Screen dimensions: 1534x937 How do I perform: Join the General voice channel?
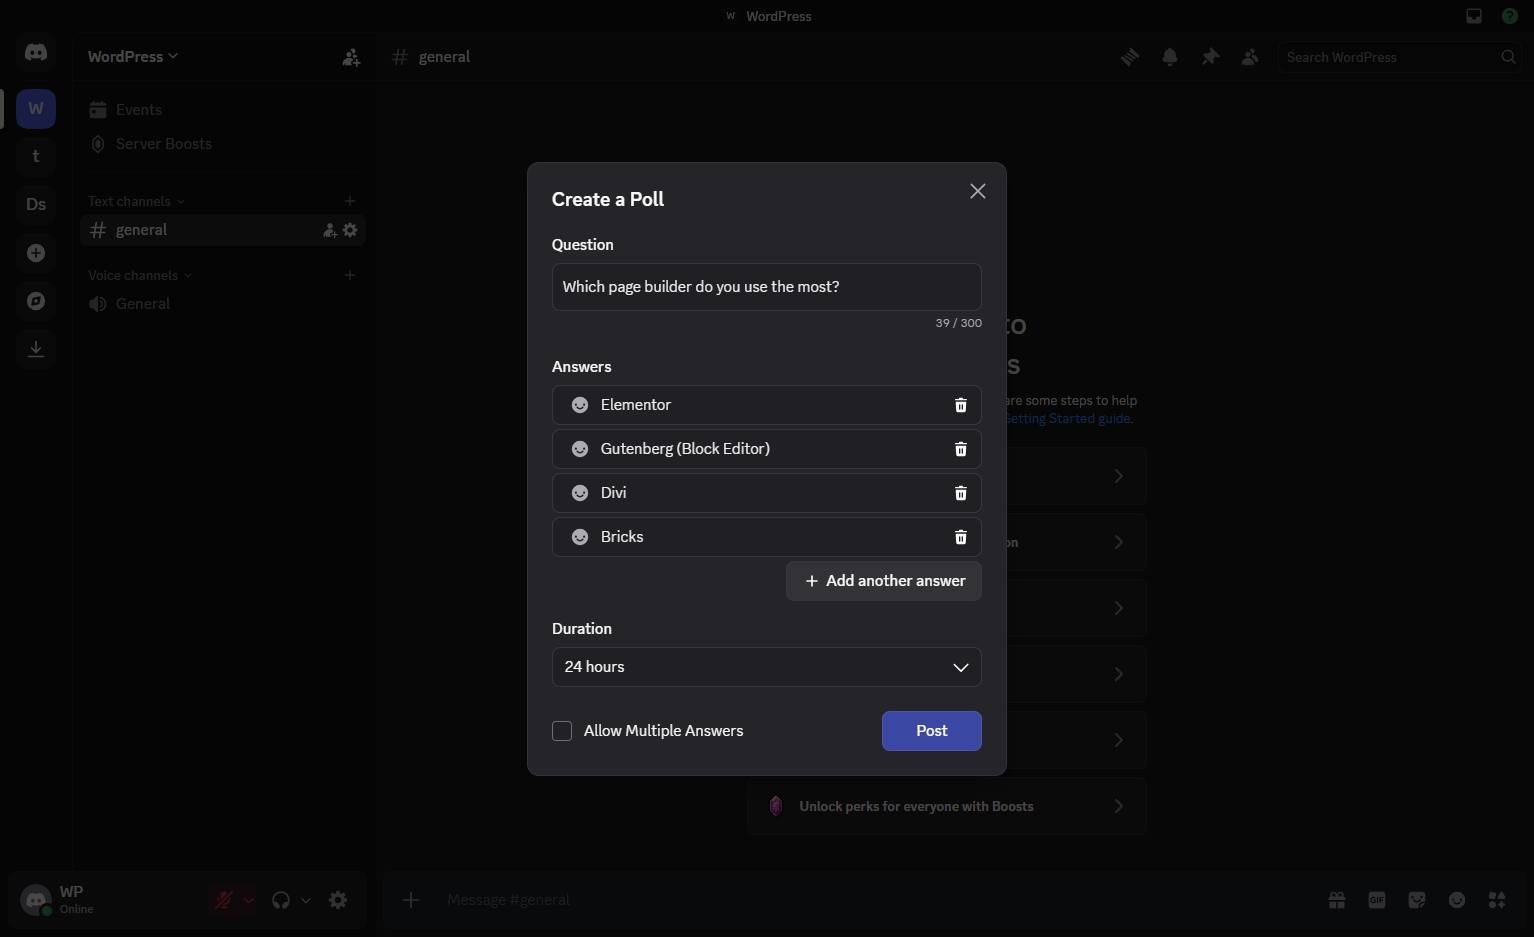coord(223,304)
